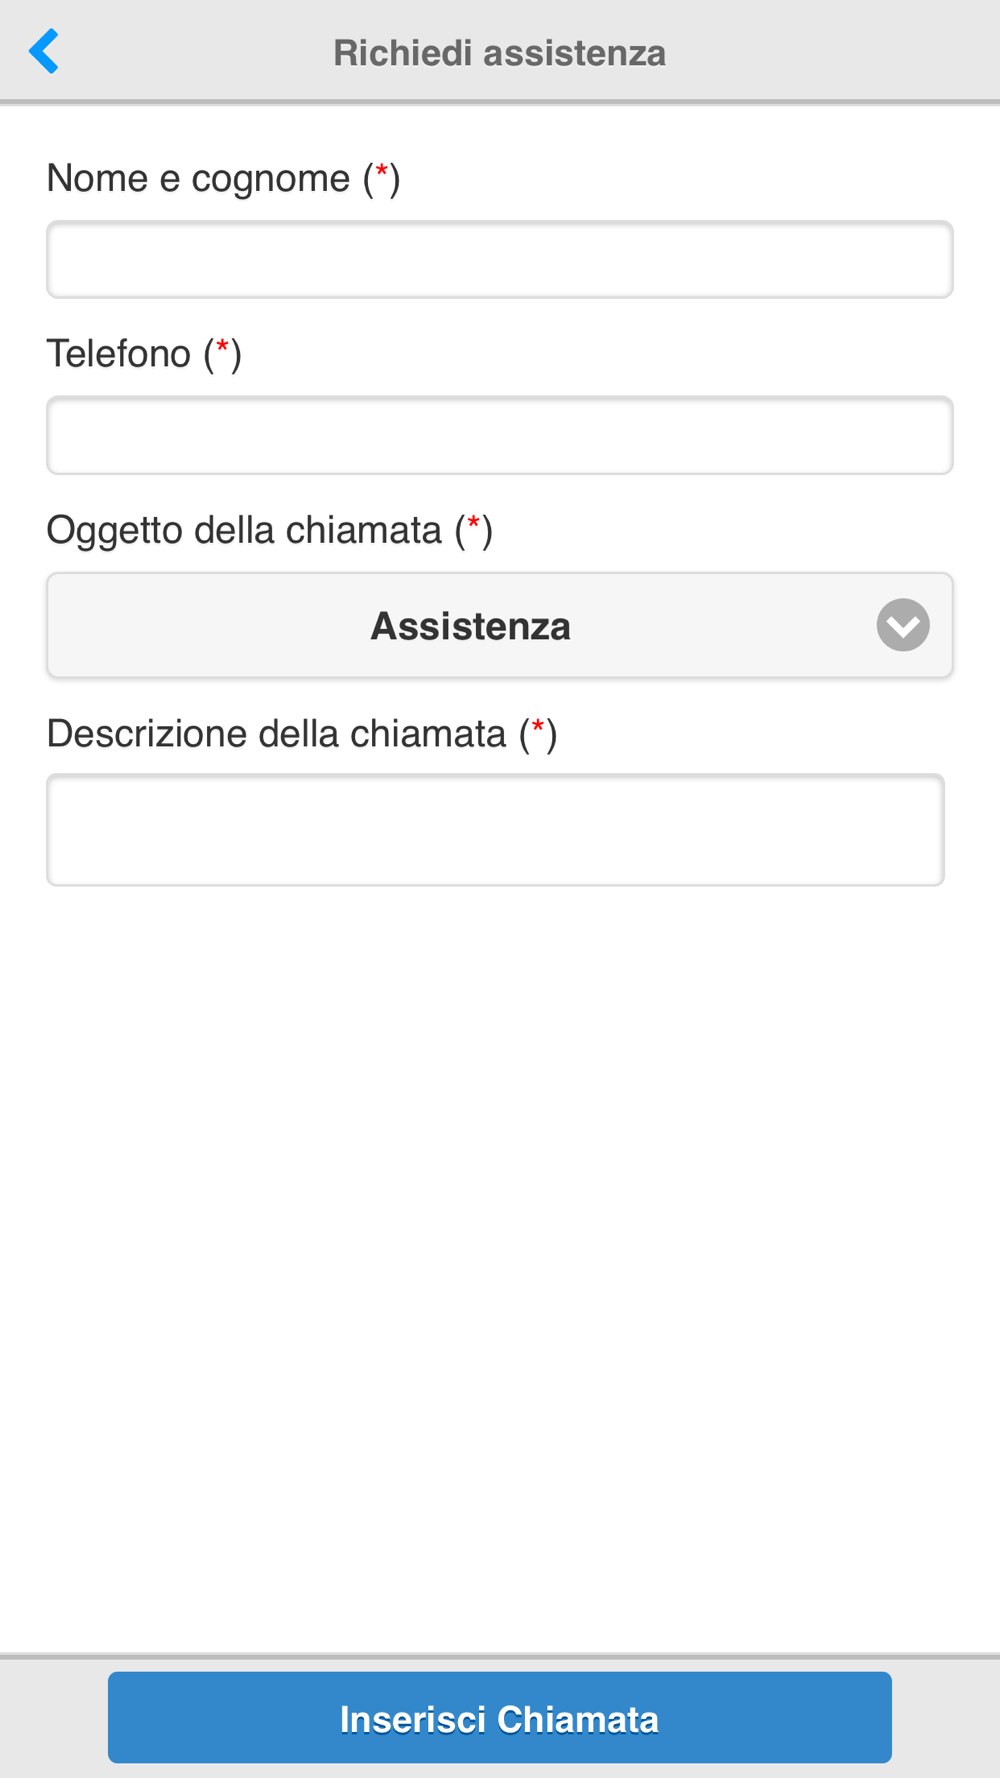Focus the Nome e cognome input field
Image resolution: width=1000 pixels, height=1778 pixels.
click(x=500, y=259)
